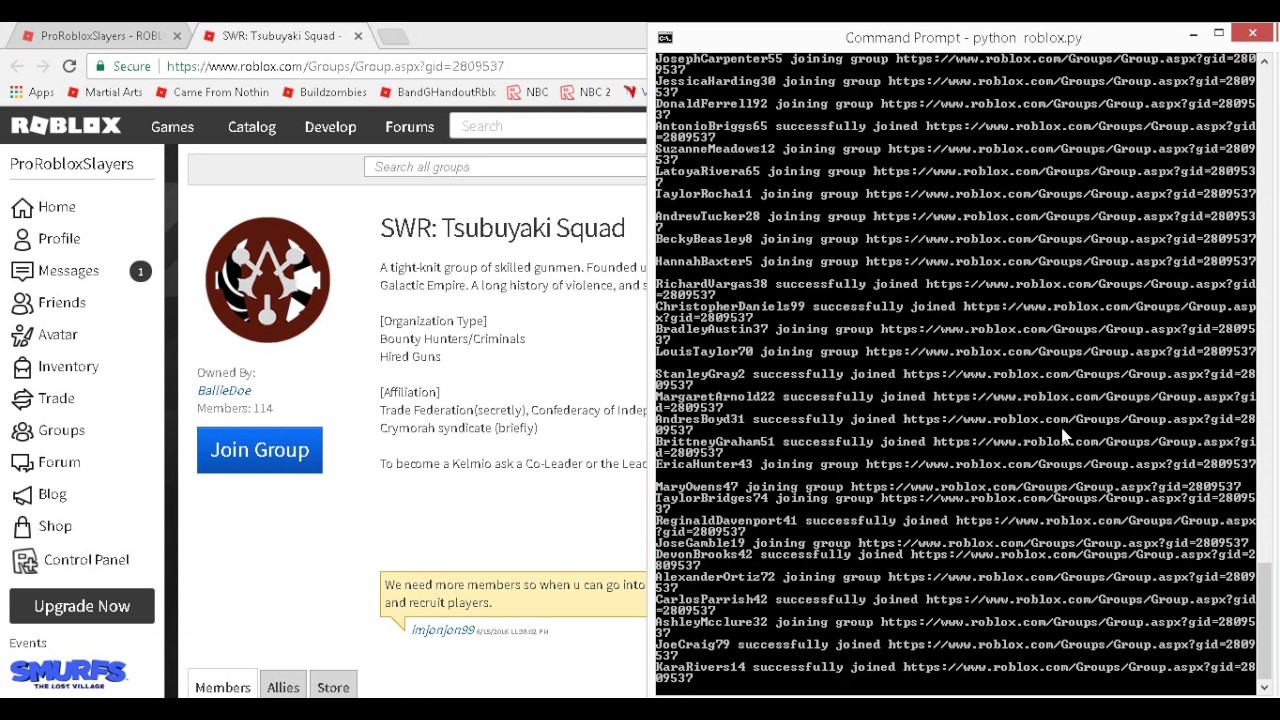
Task: Open the Messages sidebar icon
Action: [22, 271]
